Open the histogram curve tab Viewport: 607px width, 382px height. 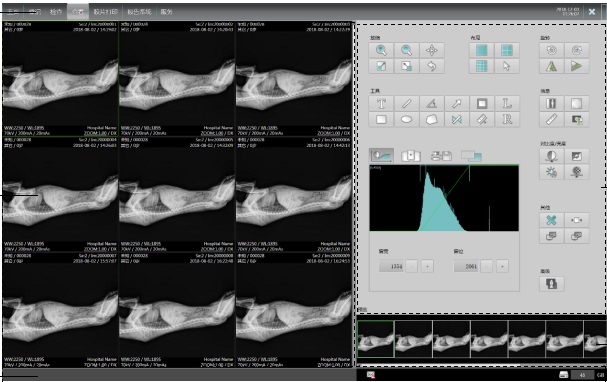point(381,156)
